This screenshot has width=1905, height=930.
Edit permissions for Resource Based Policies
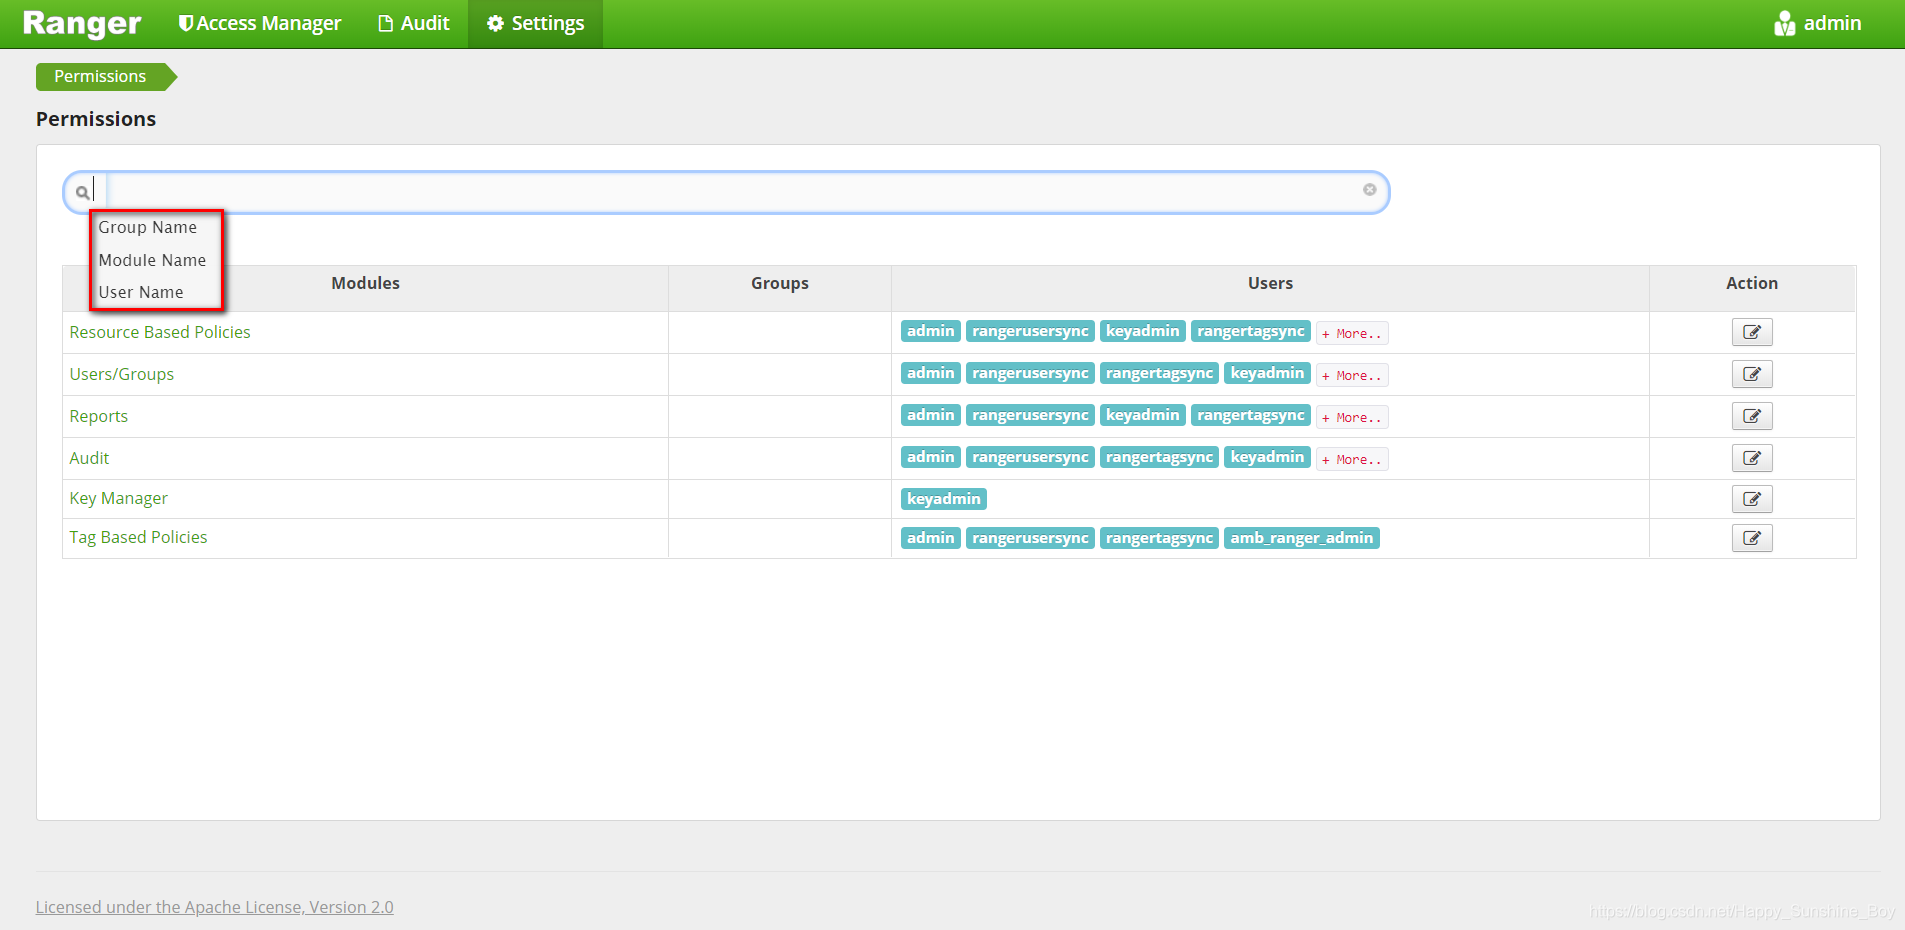click(1751, 331)
